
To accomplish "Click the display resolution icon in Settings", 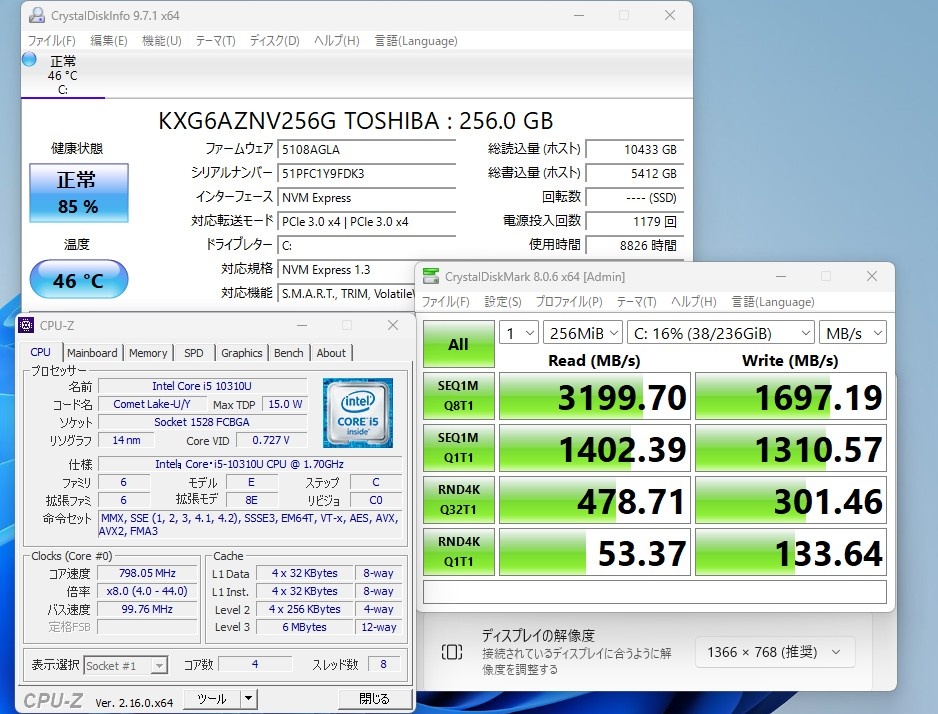I will pyautogui.click(x=452, y=652).
